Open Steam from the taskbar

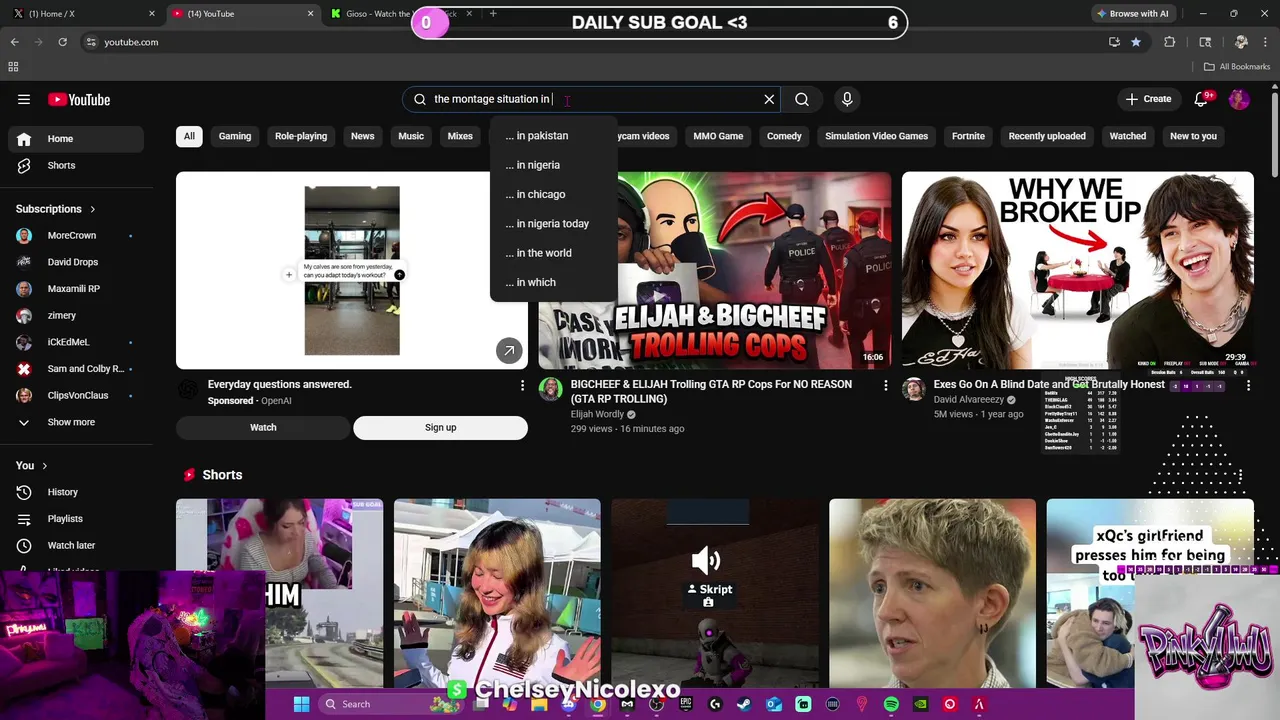744,704
